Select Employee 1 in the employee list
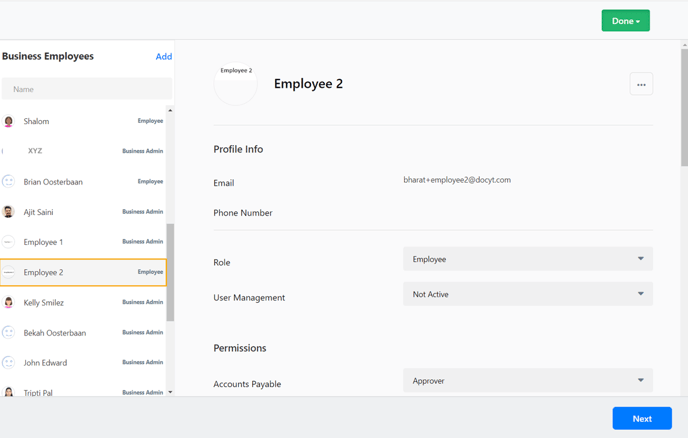The image size is (688, 438). [x=83, y=242]
